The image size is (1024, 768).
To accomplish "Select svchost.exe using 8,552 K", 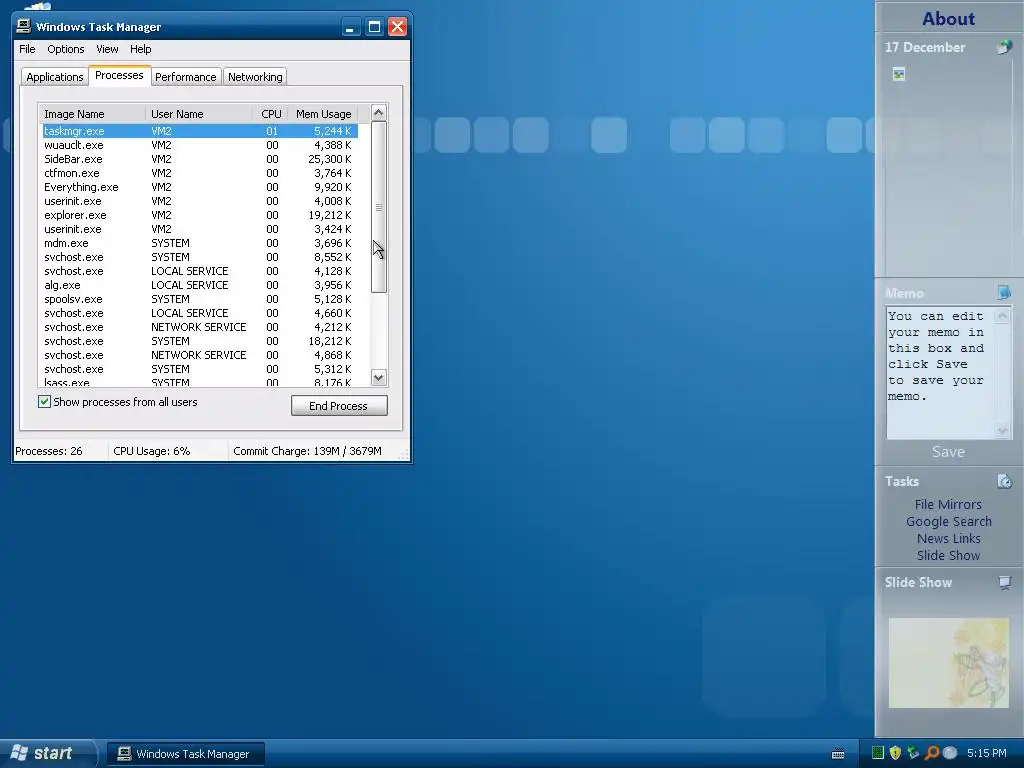I will click(x=200, y=257).
